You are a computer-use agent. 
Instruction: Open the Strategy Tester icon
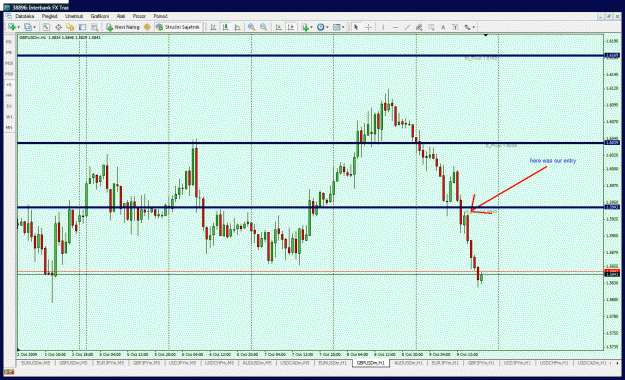95,27
